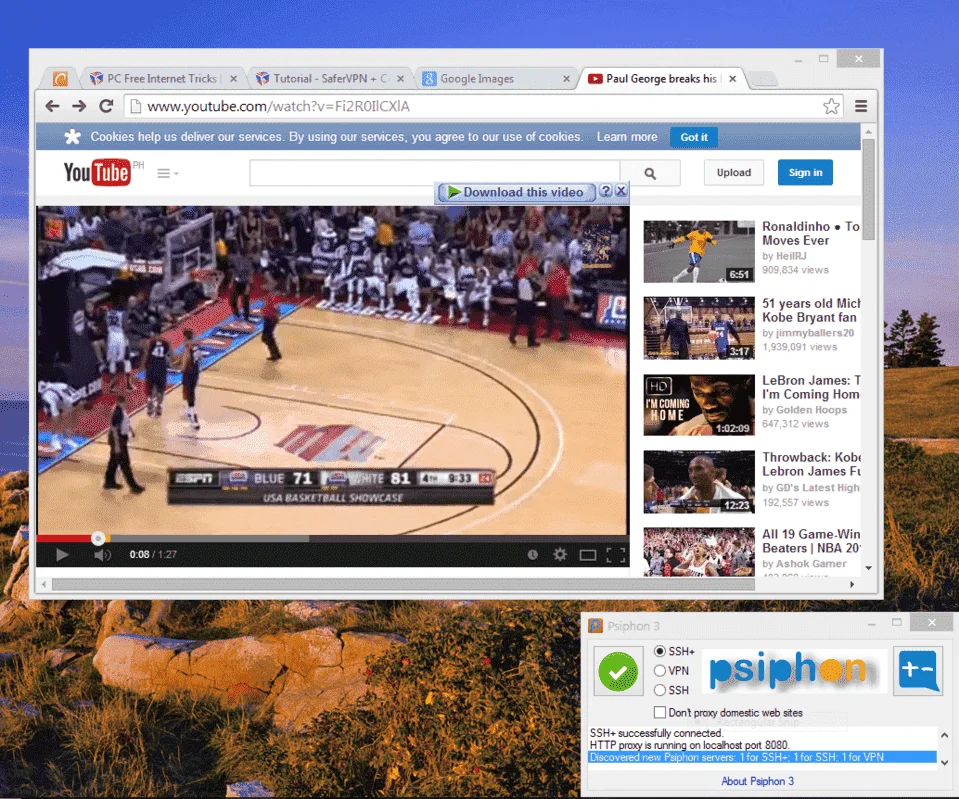
Task: Open the Learn more cookies link
Action: click(627, 137)
